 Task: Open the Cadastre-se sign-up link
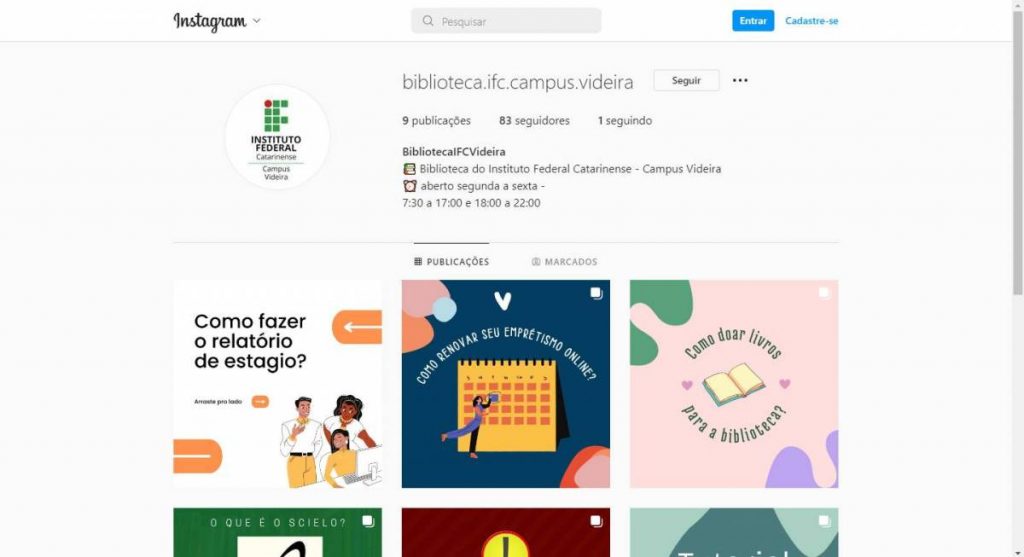click(x=811, y=21)
